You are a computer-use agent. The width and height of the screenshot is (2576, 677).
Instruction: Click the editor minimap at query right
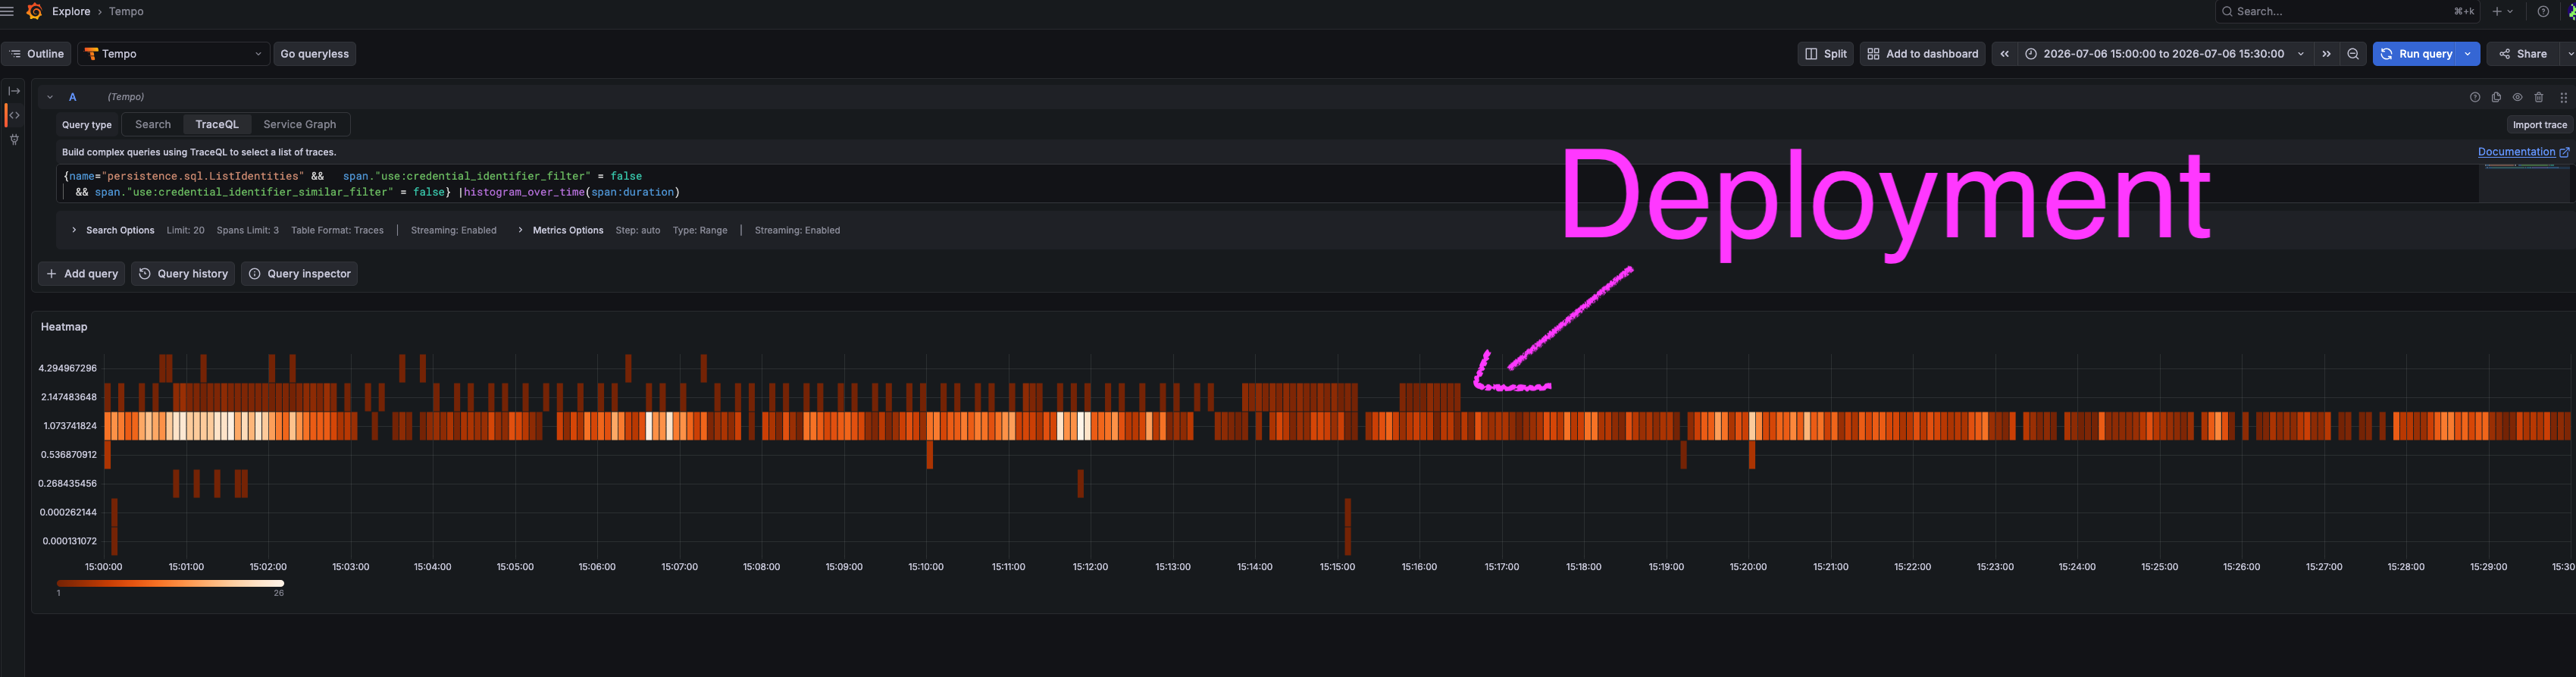coord(2525,183)
